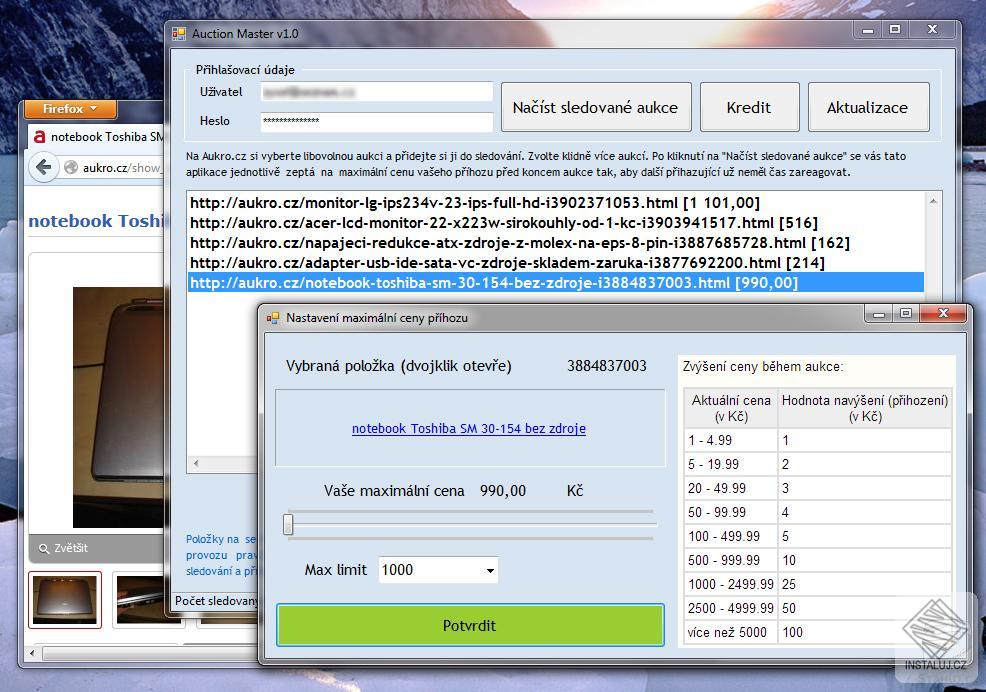The width and height of the screenshot is (986, 692).
Task: Click the Počet sledovaných status bar text
Action: [216, 601]
